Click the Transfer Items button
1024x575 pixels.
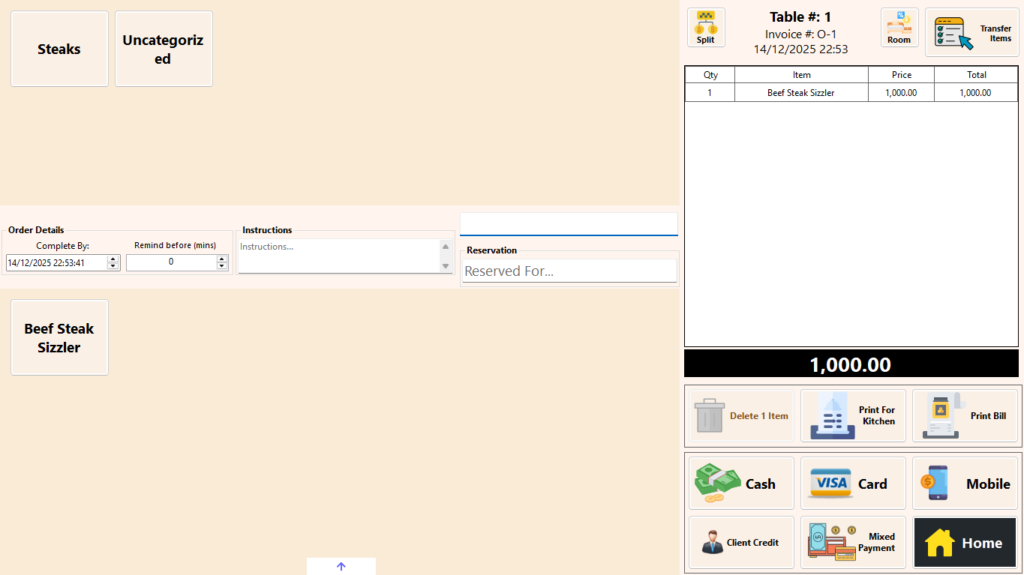point(971,32)
